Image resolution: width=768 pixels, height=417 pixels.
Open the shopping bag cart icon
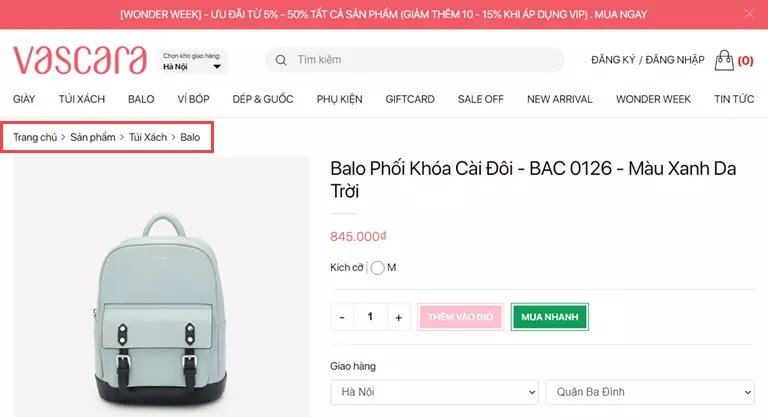(724, 60)
